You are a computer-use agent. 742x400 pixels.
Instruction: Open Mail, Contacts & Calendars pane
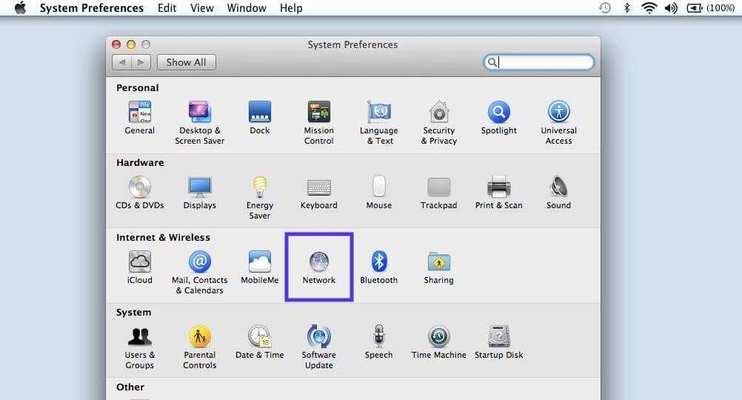[200, 272]
